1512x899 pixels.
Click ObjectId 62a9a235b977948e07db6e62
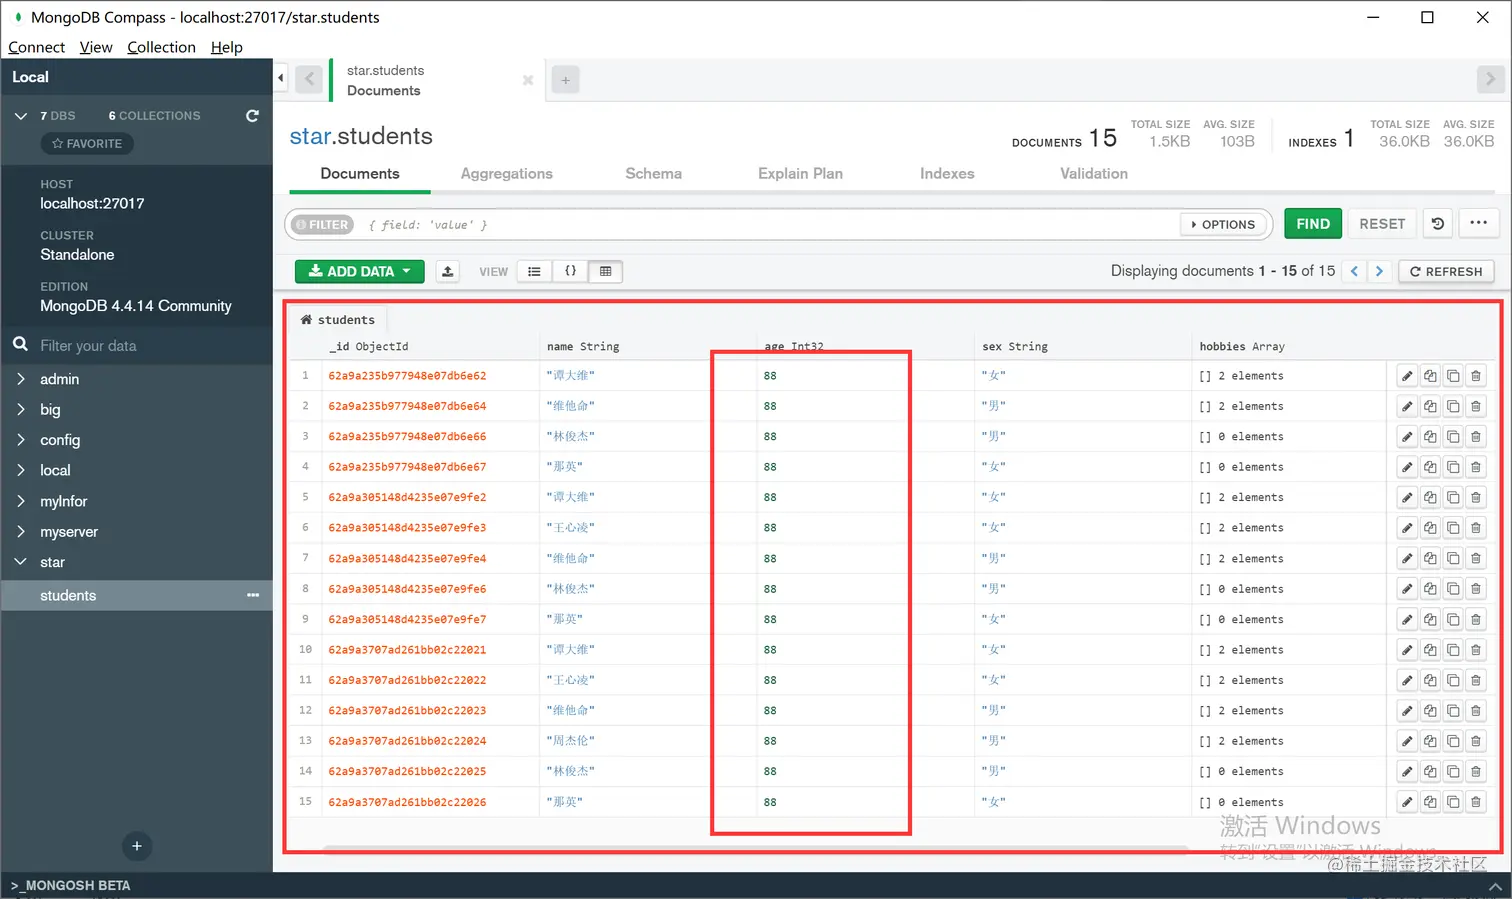(407, 376)
